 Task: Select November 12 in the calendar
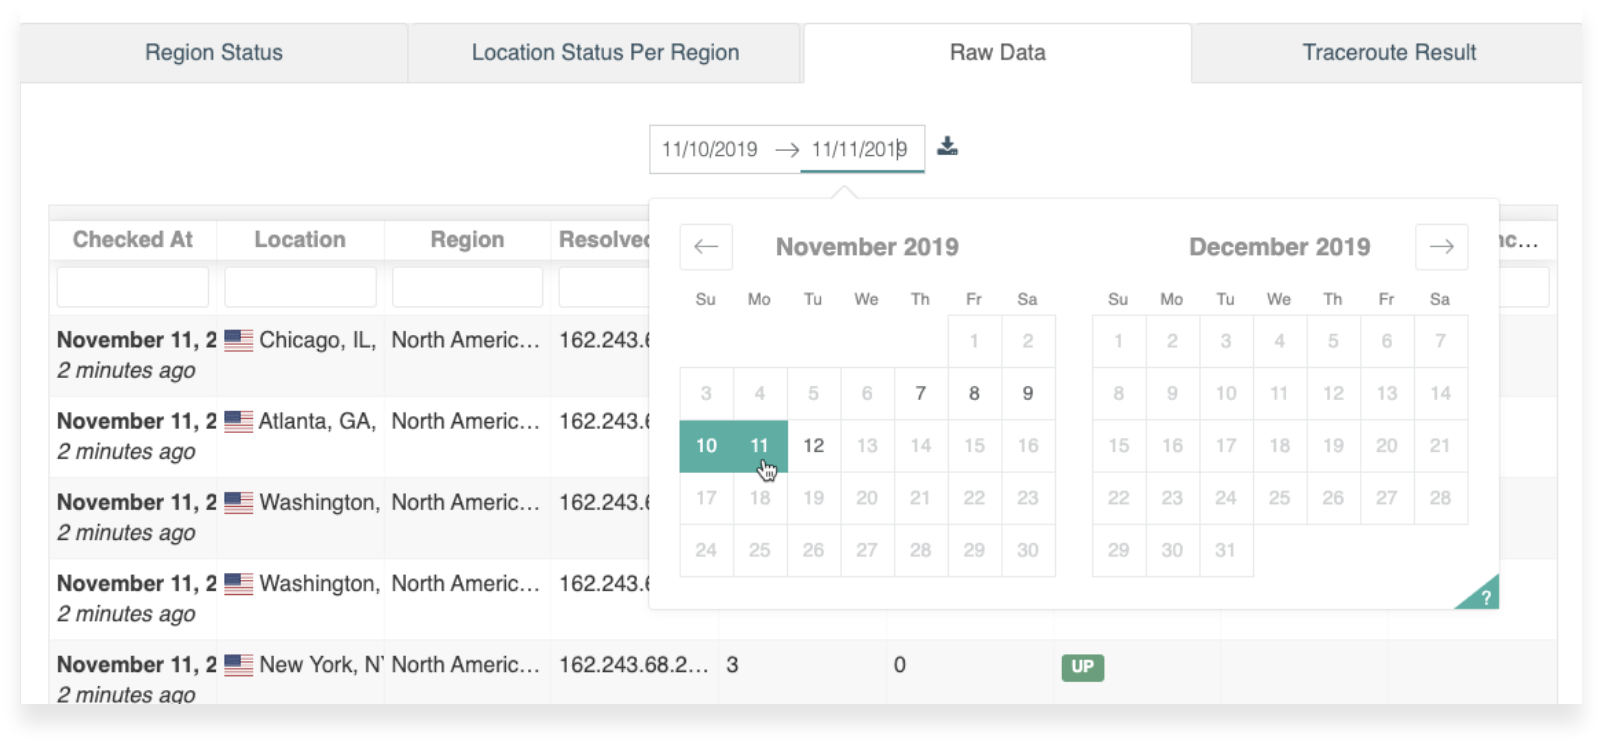pos(814,446)
